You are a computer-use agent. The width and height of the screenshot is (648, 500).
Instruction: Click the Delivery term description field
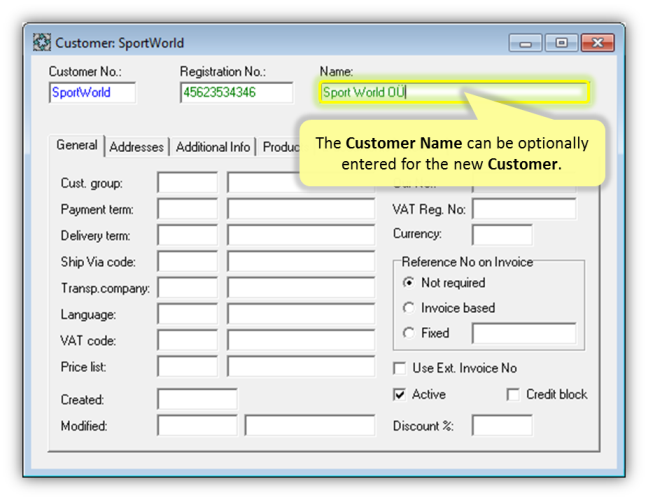pos(301,235)
